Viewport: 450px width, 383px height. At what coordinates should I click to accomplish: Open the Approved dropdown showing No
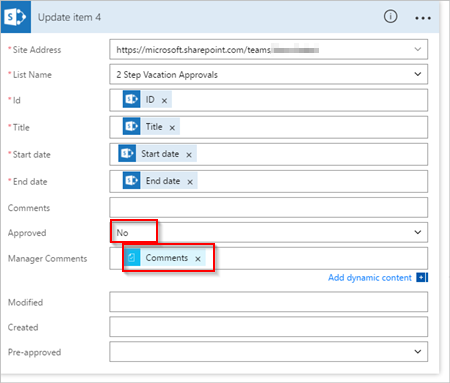coord(268,232)
